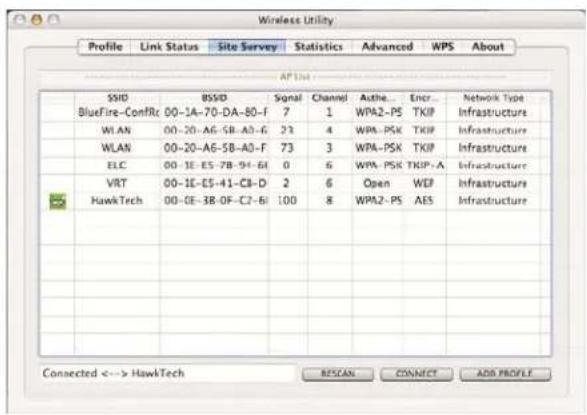The width and height of the screenshot is (587, 415).
Task: Click the ADD PROFILE button
Action: point(505,373)
